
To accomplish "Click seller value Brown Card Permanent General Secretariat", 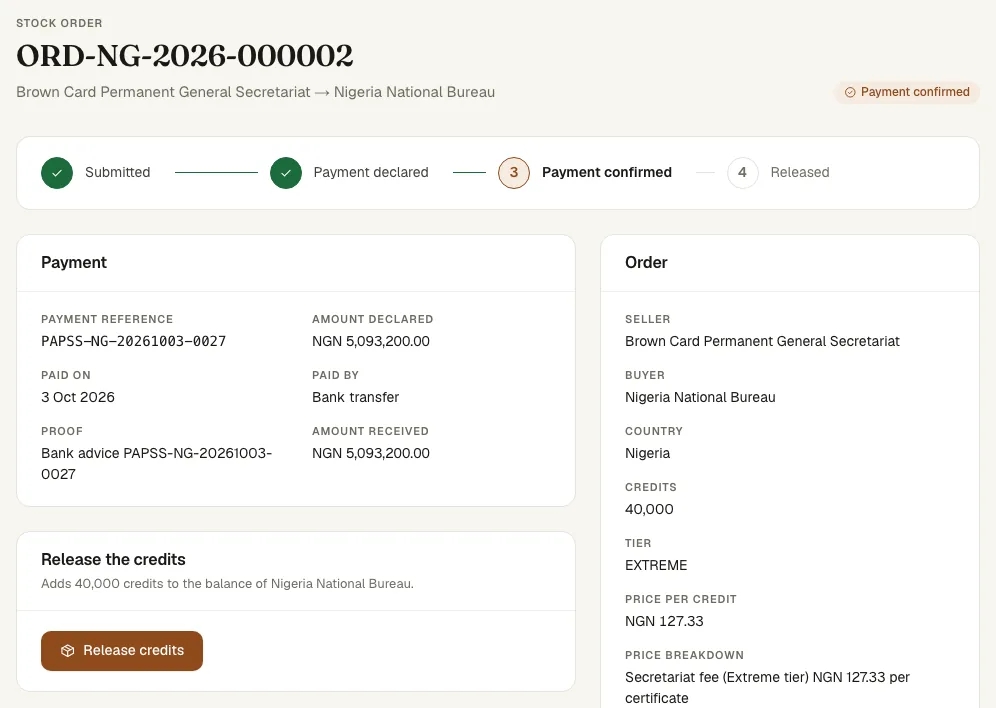I will pos(762,341).
